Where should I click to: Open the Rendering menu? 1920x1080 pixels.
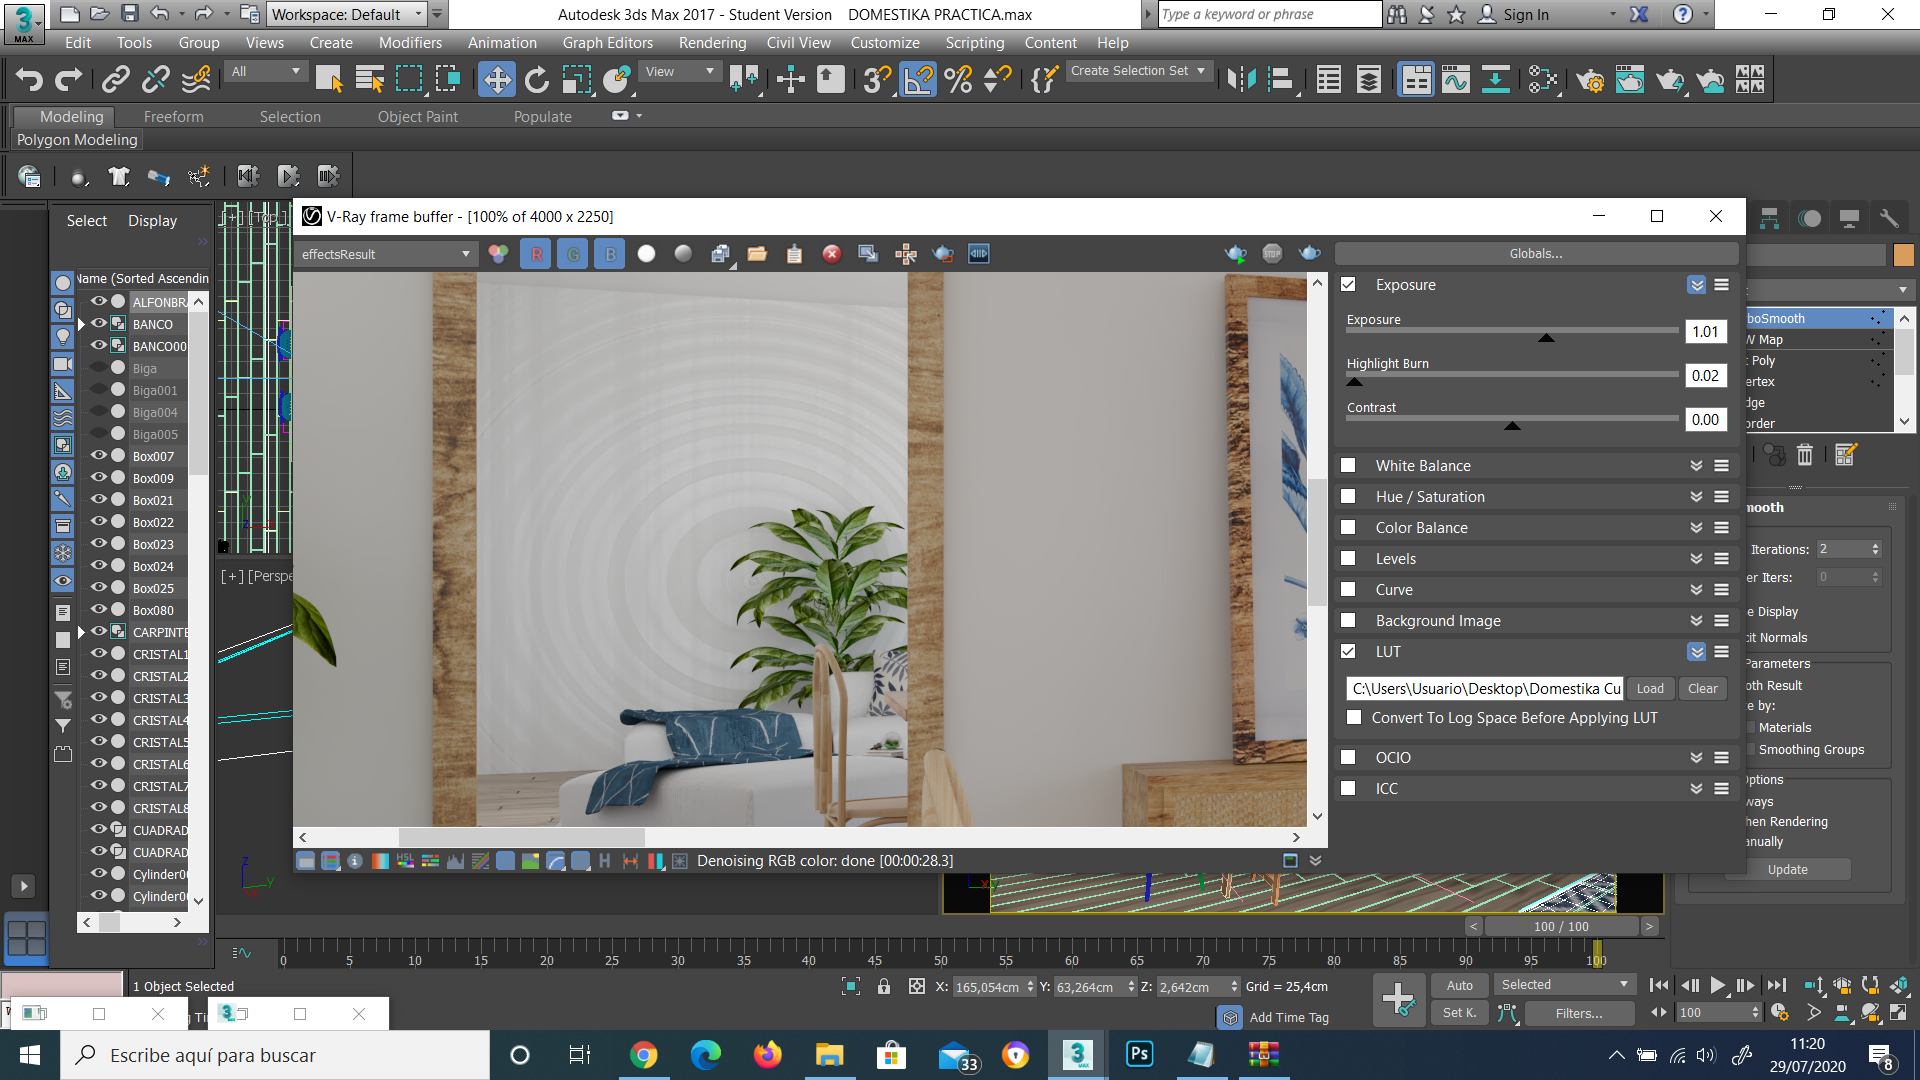[711, 43]
